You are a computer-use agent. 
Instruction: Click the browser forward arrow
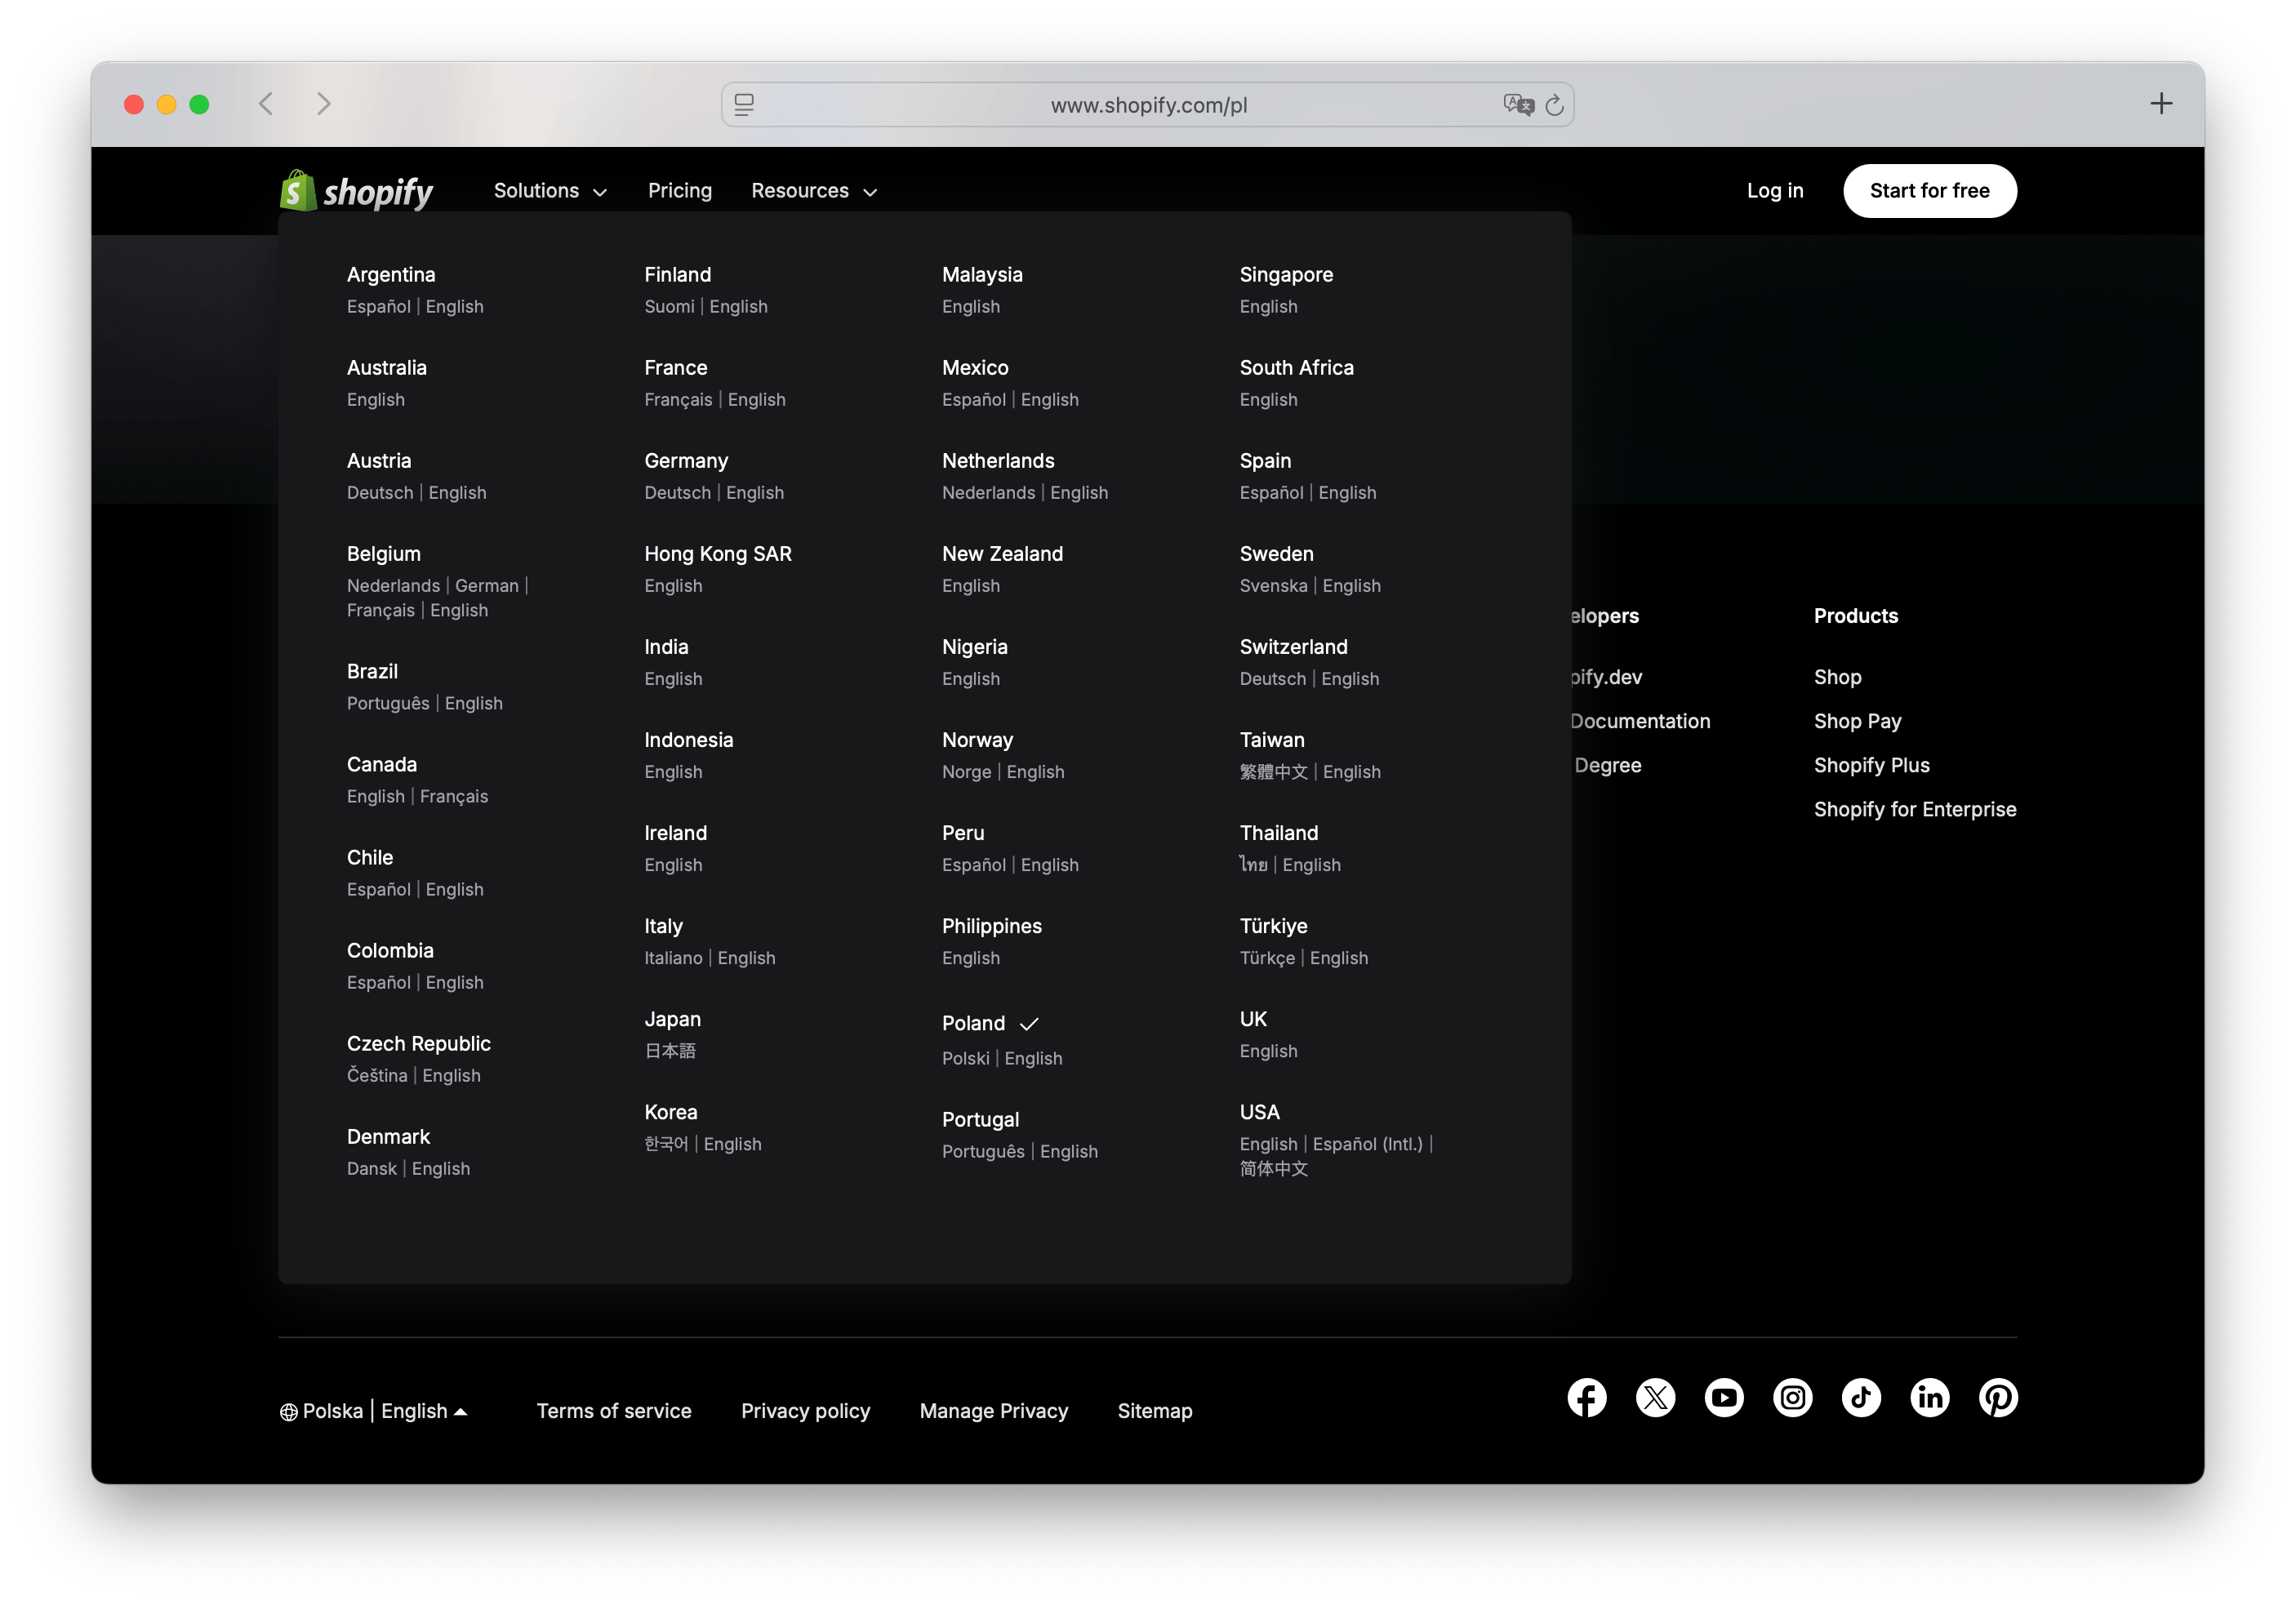pos(323,104)
